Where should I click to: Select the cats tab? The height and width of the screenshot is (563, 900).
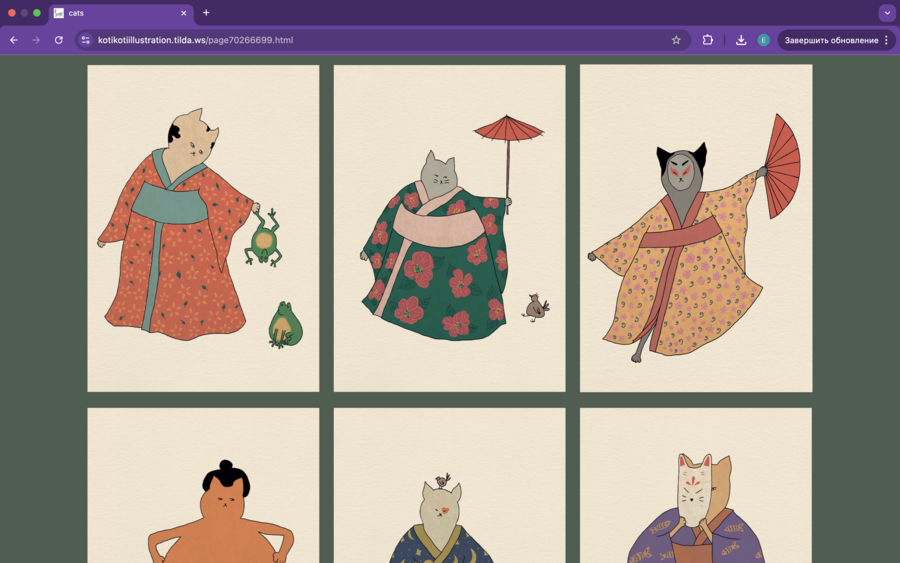click(121, 13)
